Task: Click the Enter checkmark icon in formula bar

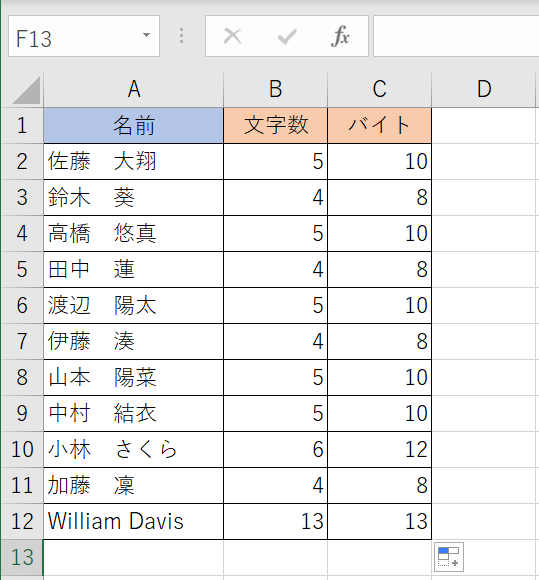Action: pyautogui.click(x=287, y=36)
